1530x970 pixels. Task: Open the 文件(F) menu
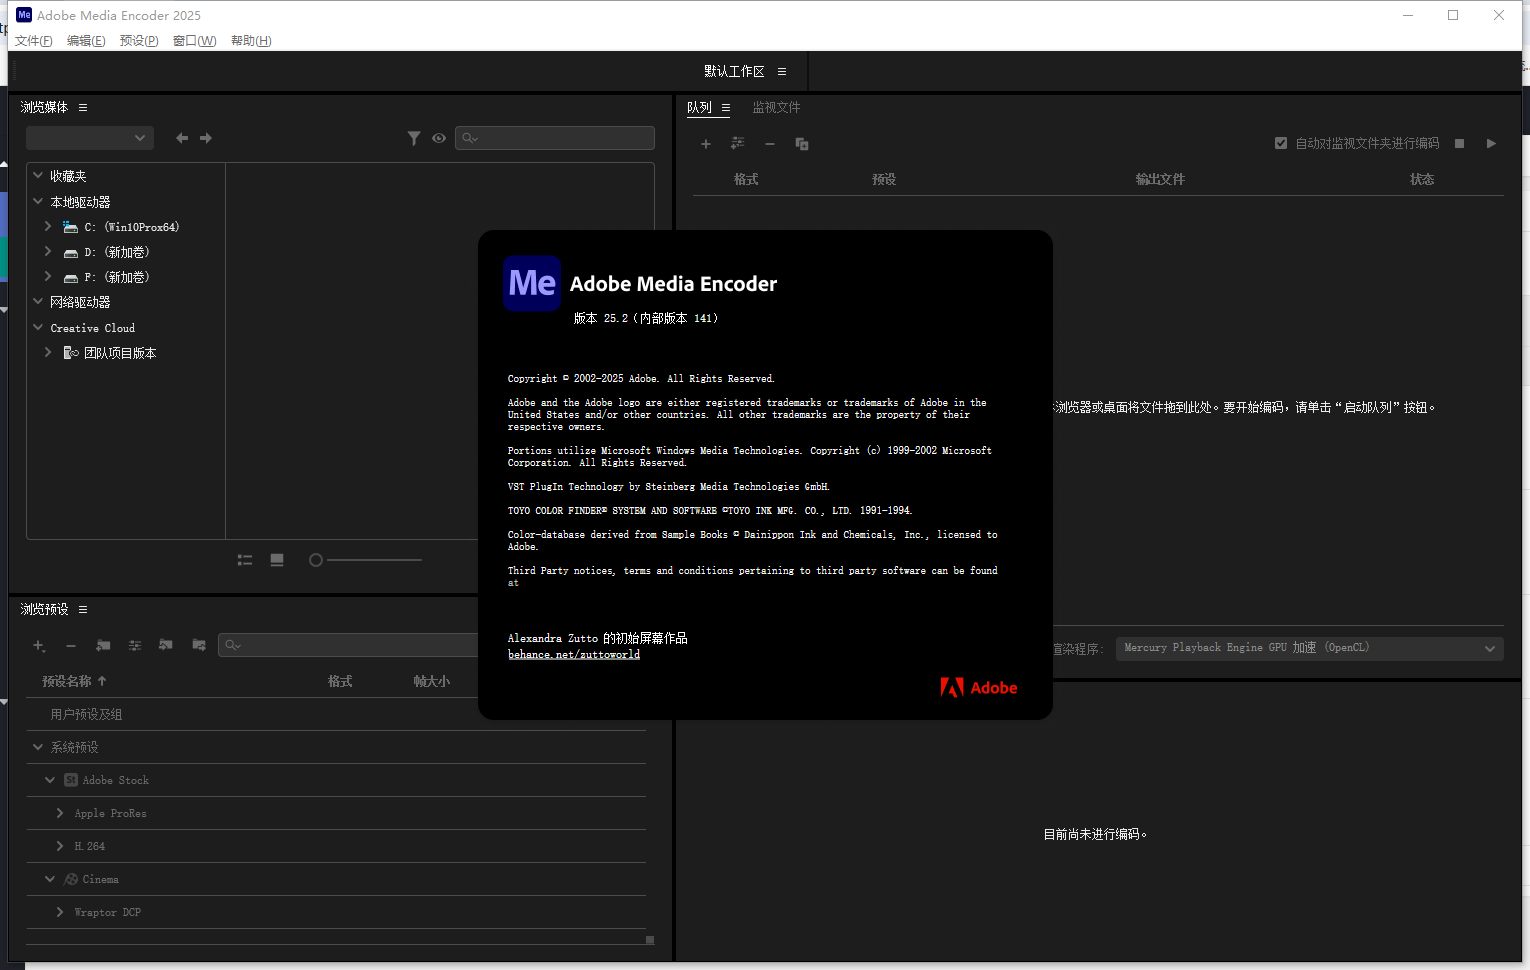(33, 41)
